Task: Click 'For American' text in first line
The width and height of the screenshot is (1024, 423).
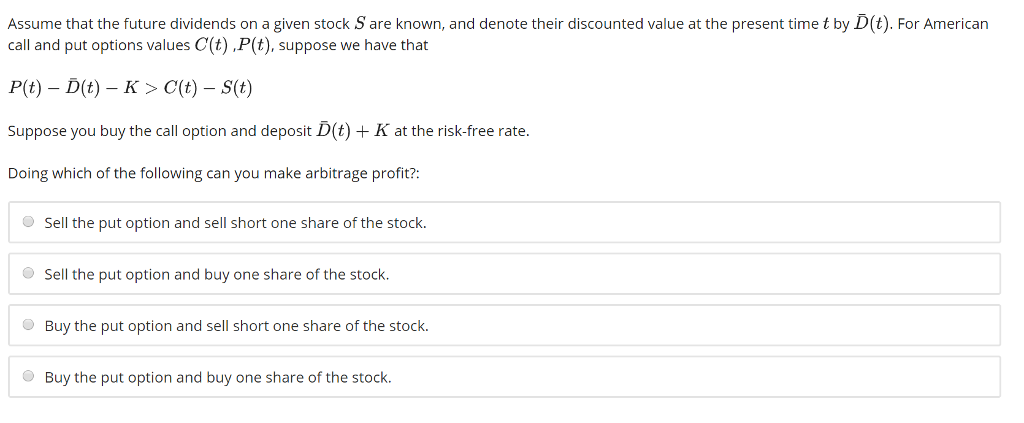Action: 943,24
